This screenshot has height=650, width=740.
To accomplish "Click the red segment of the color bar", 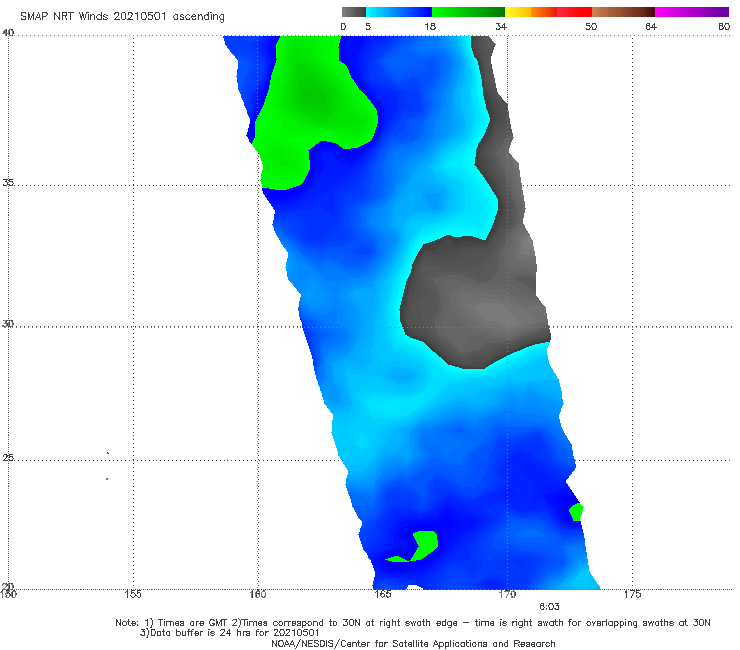I will tap(574, 12).
